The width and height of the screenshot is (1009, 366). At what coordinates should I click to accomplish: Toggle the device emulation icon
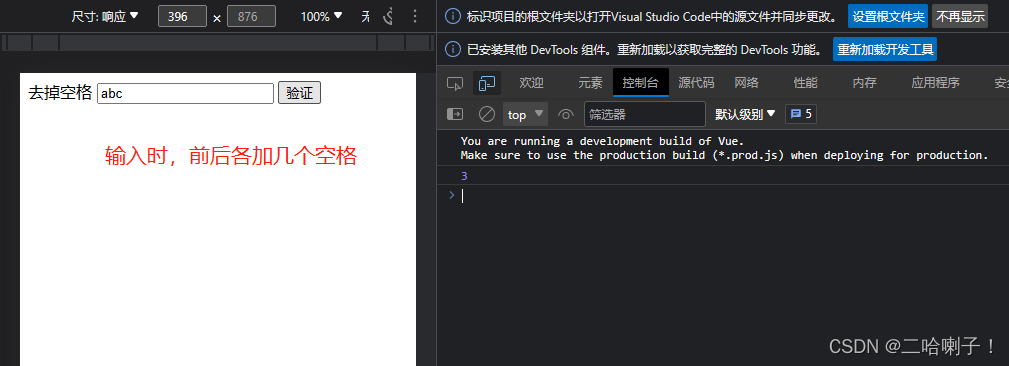[x=487, y=83]
